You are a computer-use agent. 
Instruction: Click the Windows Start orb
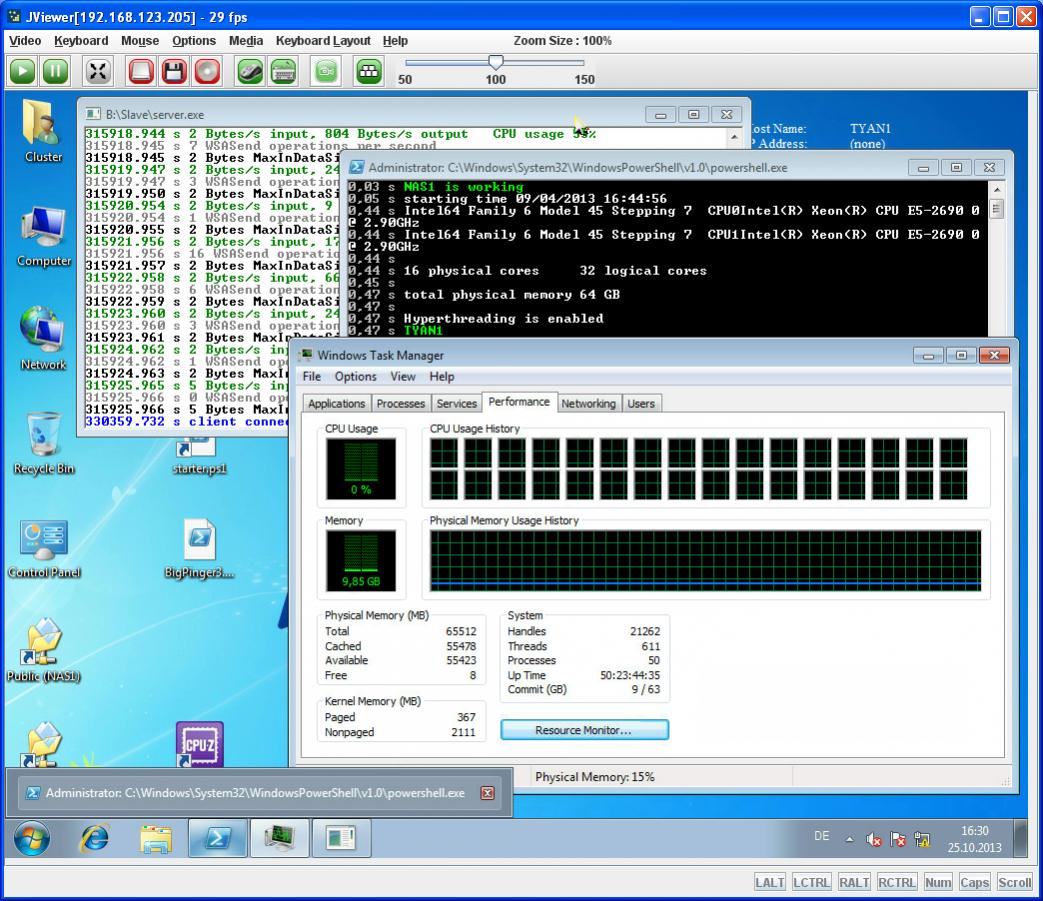click(x=32, y=838)
